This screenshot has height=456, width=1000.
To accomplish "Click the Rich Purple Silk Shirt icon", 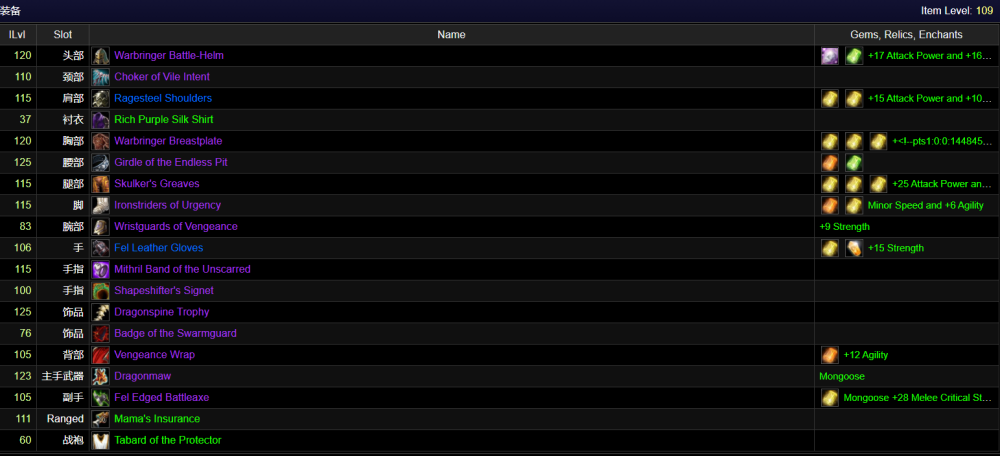I will point(100,120).
